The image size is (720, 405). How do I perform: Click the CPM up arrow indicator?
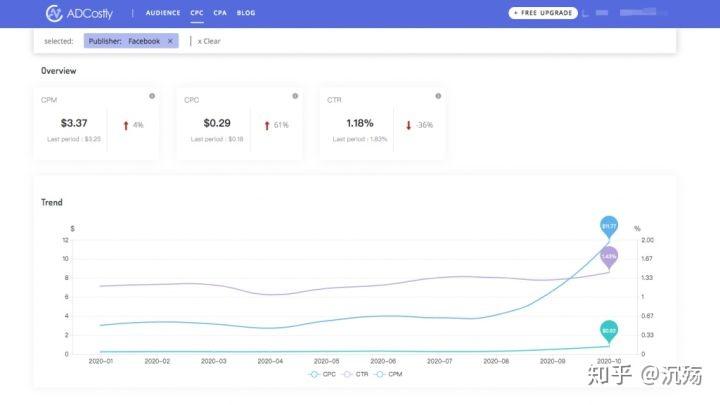pyautogui.click(x=126, y=125)
